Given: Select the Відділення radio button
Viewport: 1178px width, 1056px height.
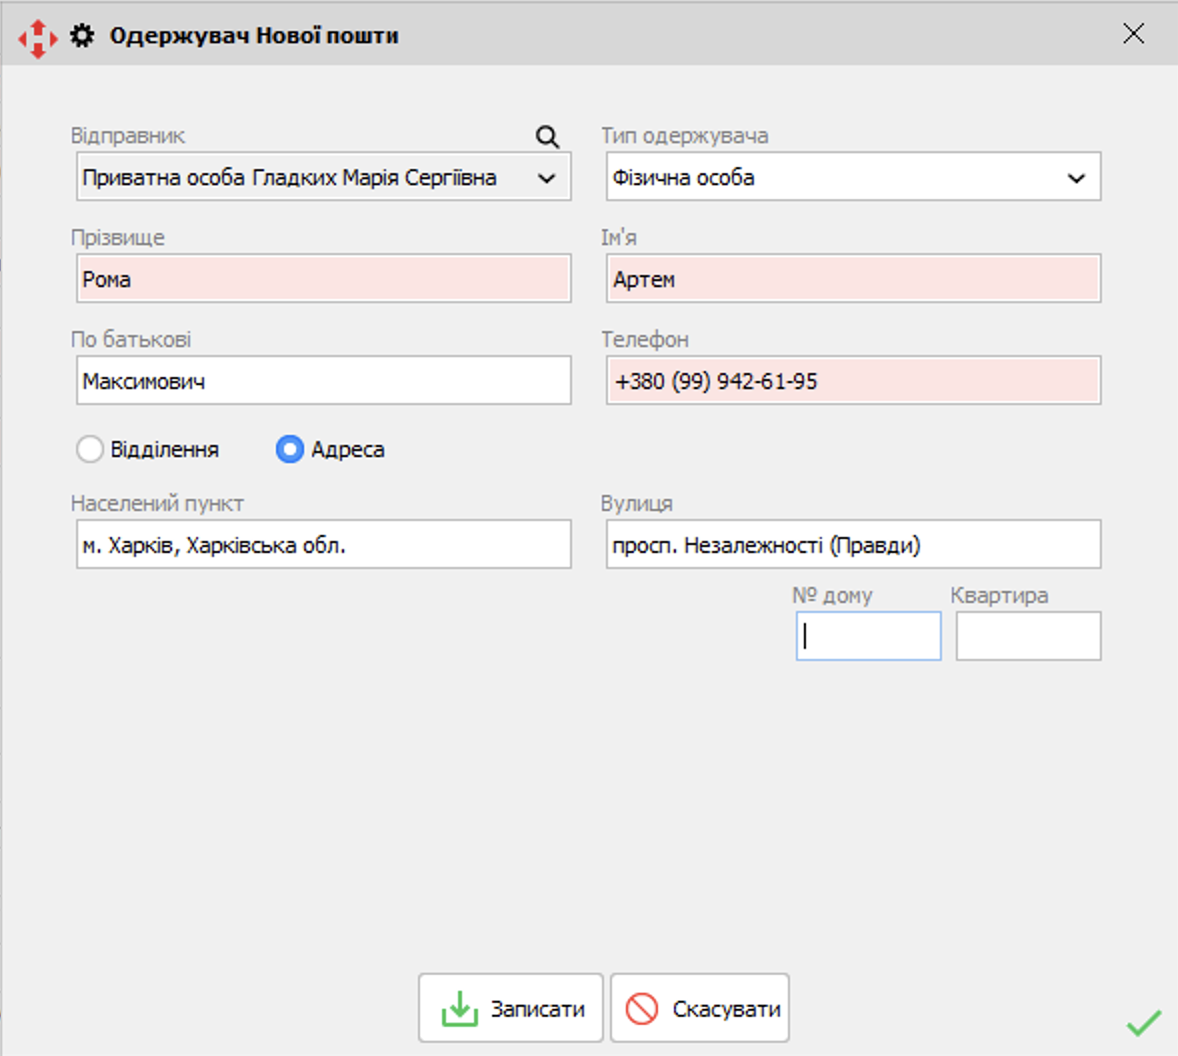Looking at the screenshot, I should pos(90,449).
